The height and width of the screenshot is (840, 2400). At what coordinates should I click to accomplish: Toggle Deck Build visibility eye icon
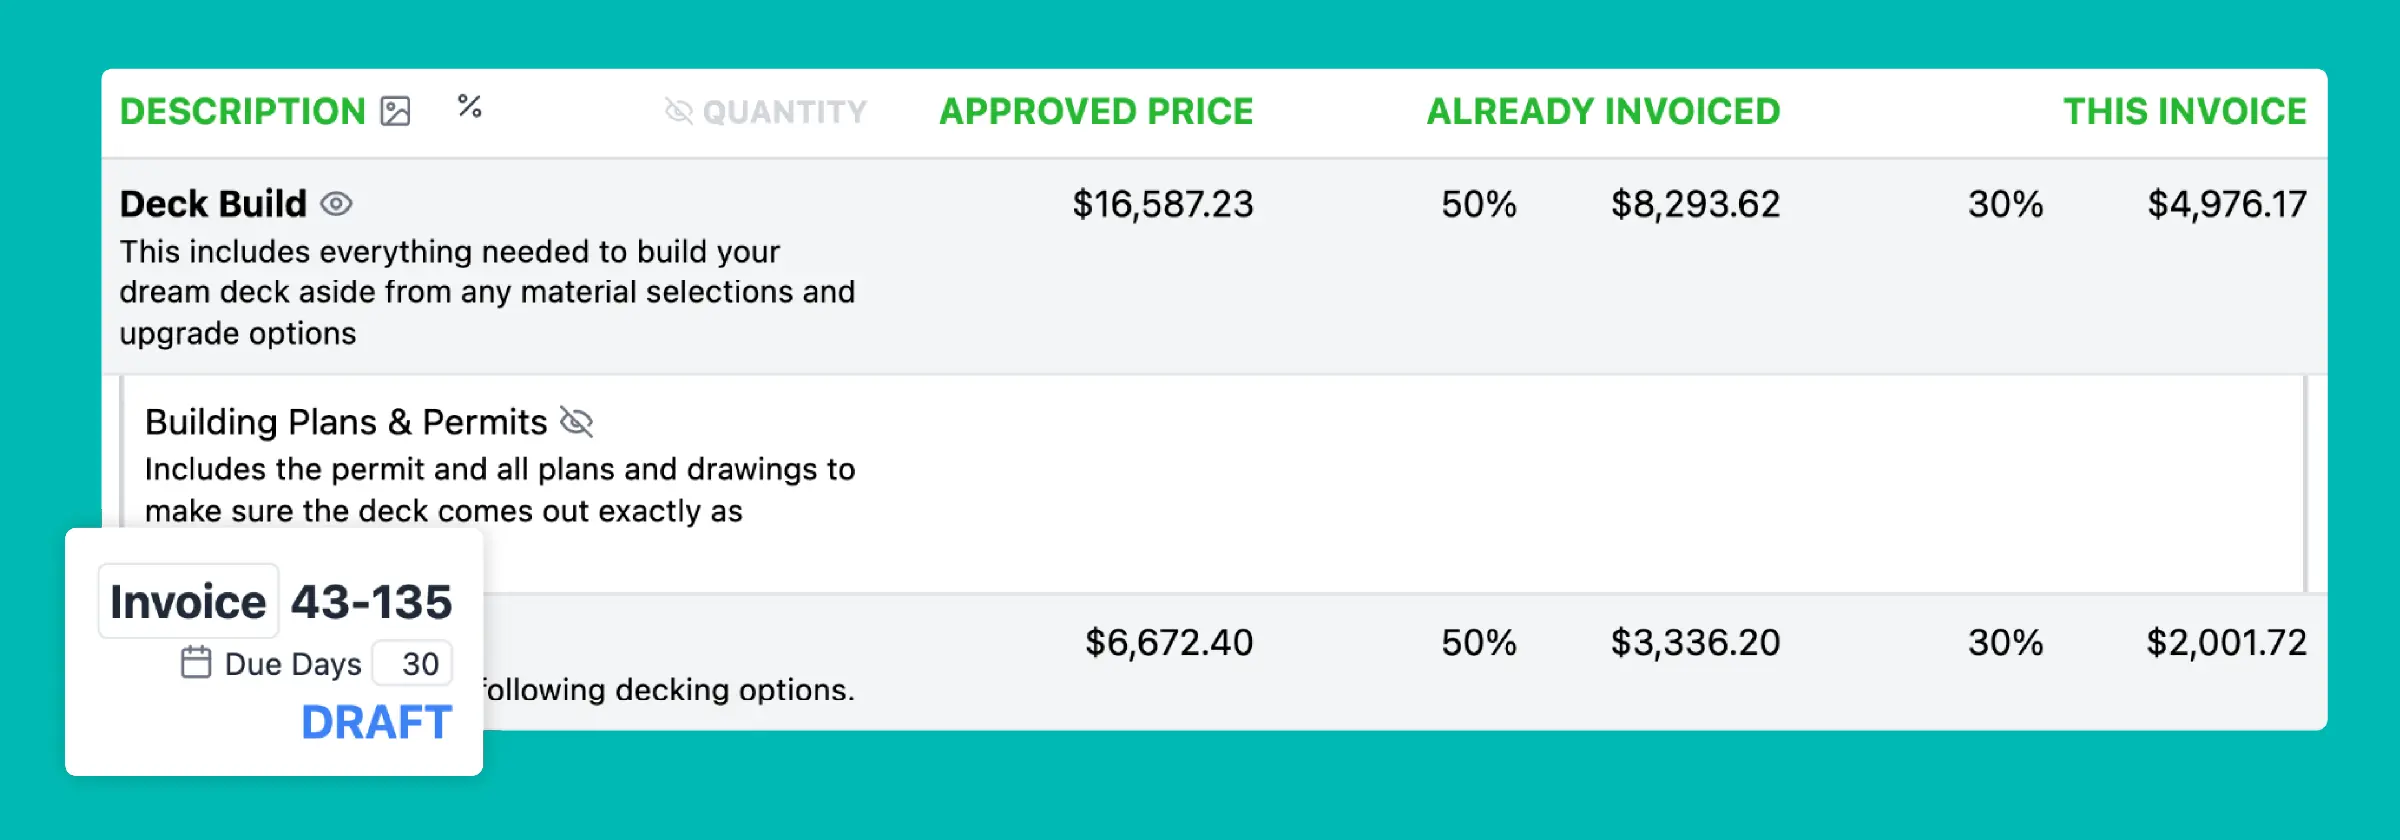336,204
